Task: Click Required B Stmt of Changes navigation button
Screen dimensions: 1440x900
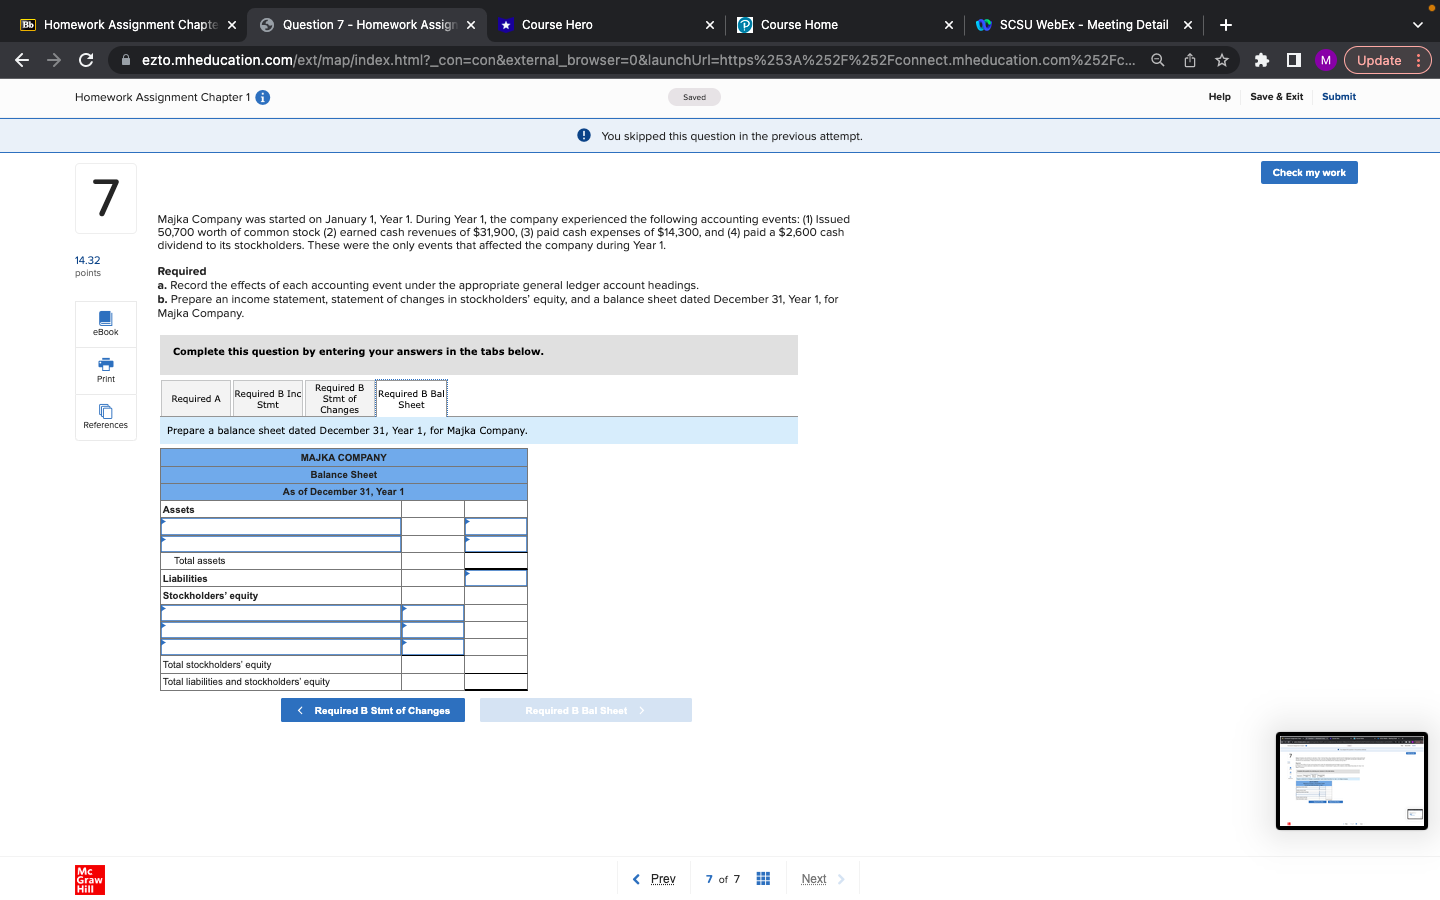Action: pos(372,710)
